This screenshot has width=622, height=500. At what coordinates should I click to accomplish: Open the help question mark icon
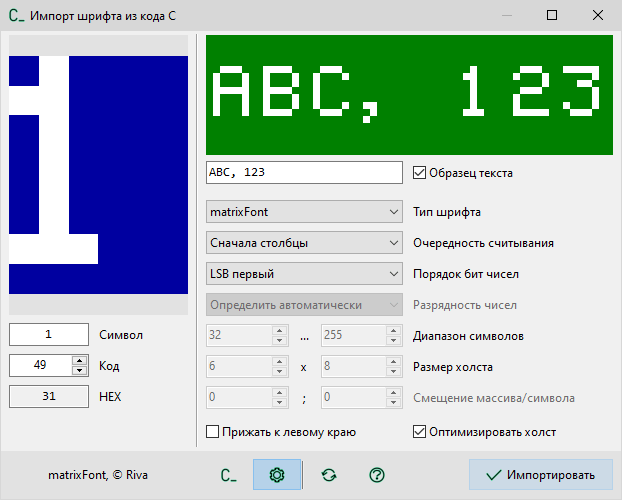pos(377,475)
